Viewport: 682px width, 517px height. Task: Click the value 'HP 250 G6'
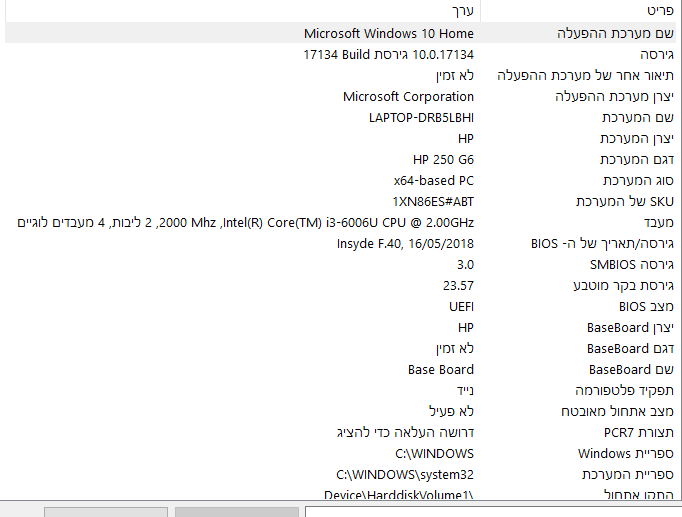(443, 160)
